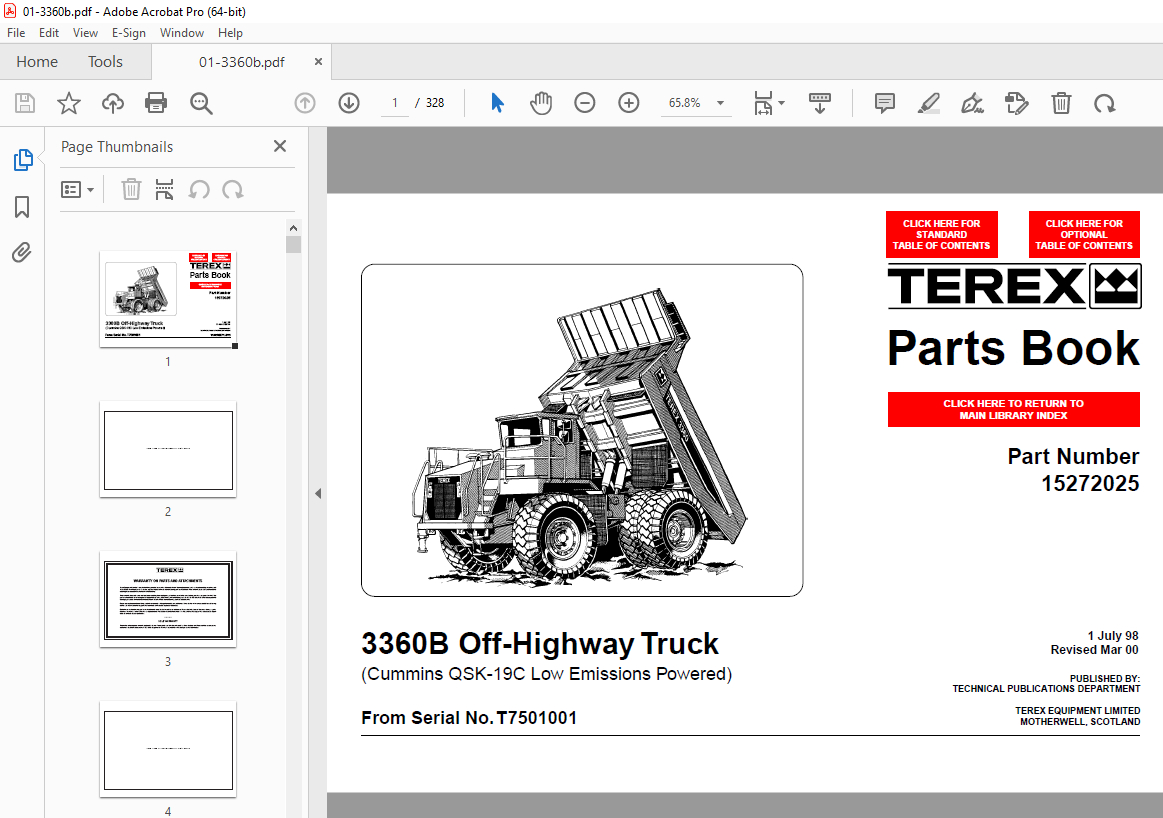The image size is (1163, 818).
Task: Select page 3 warranty thumbnail
Action: (x=168, y=599)
